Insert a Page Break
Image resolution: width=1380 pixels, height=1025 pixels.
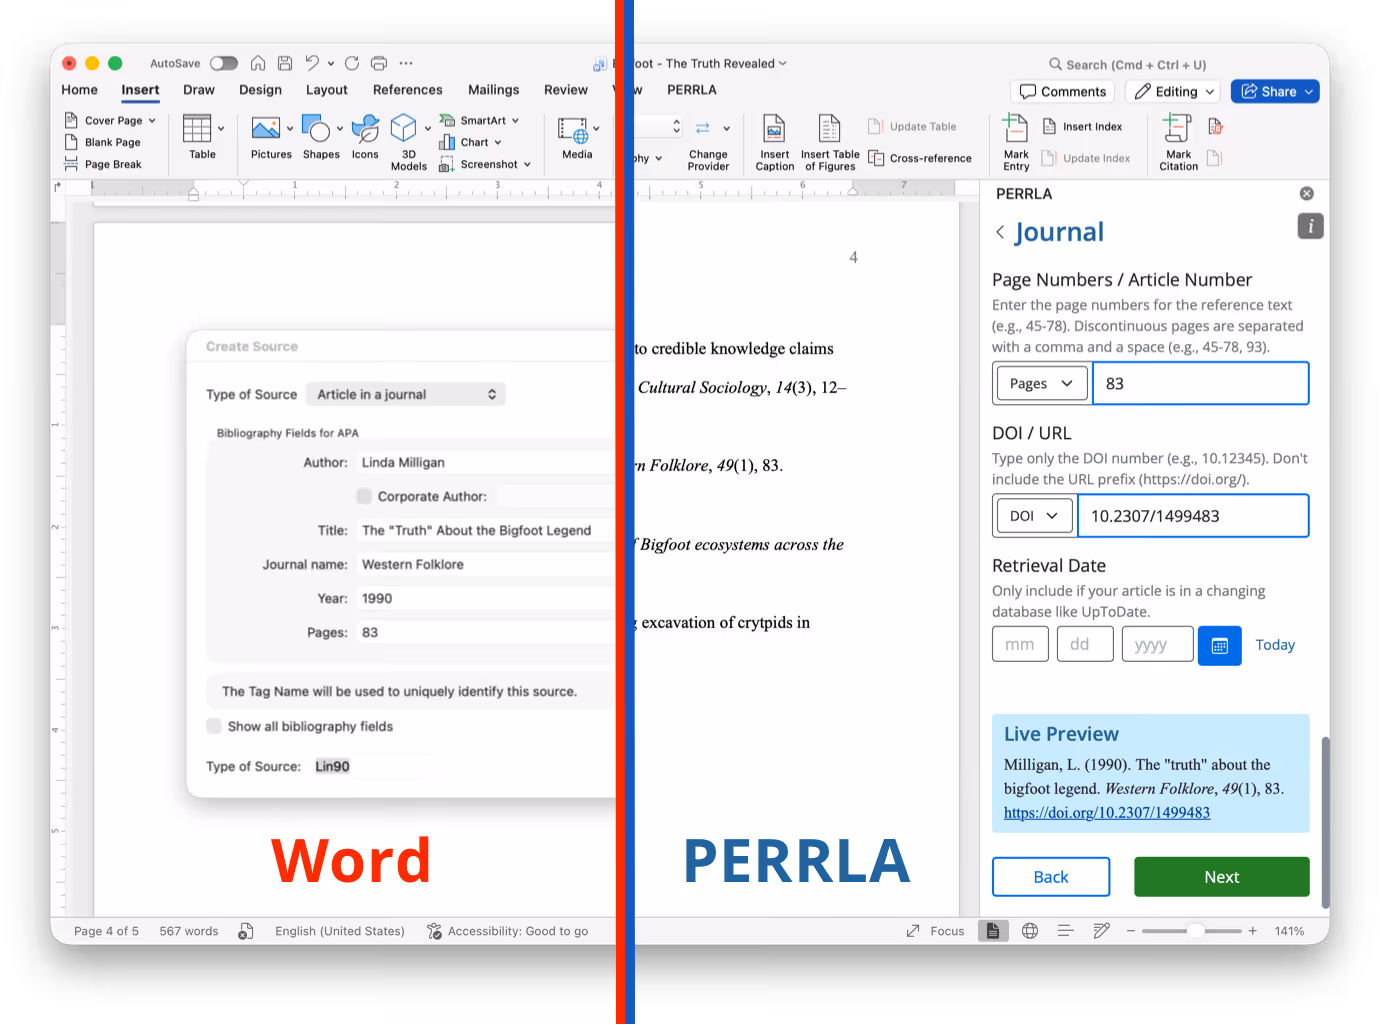point(103,164)
